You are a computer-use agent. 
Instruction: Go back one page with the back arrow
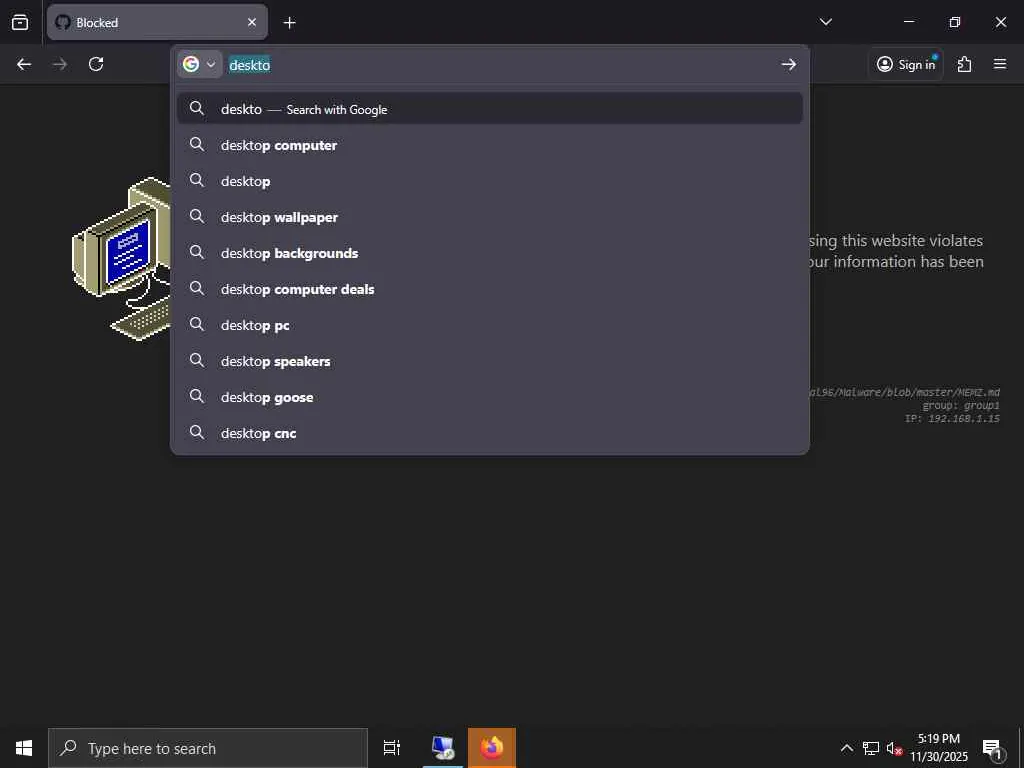coord(24,64)
